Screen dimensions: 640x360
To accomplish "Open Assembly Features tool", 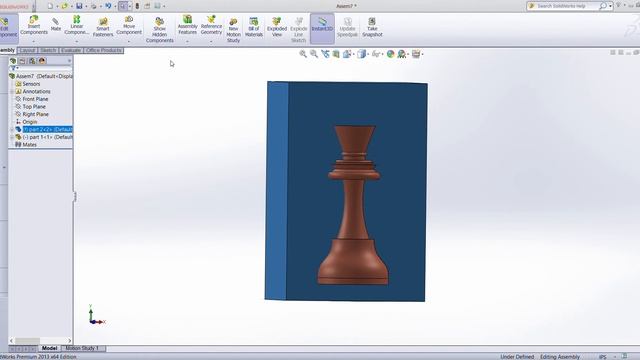I will coord(187,25).
